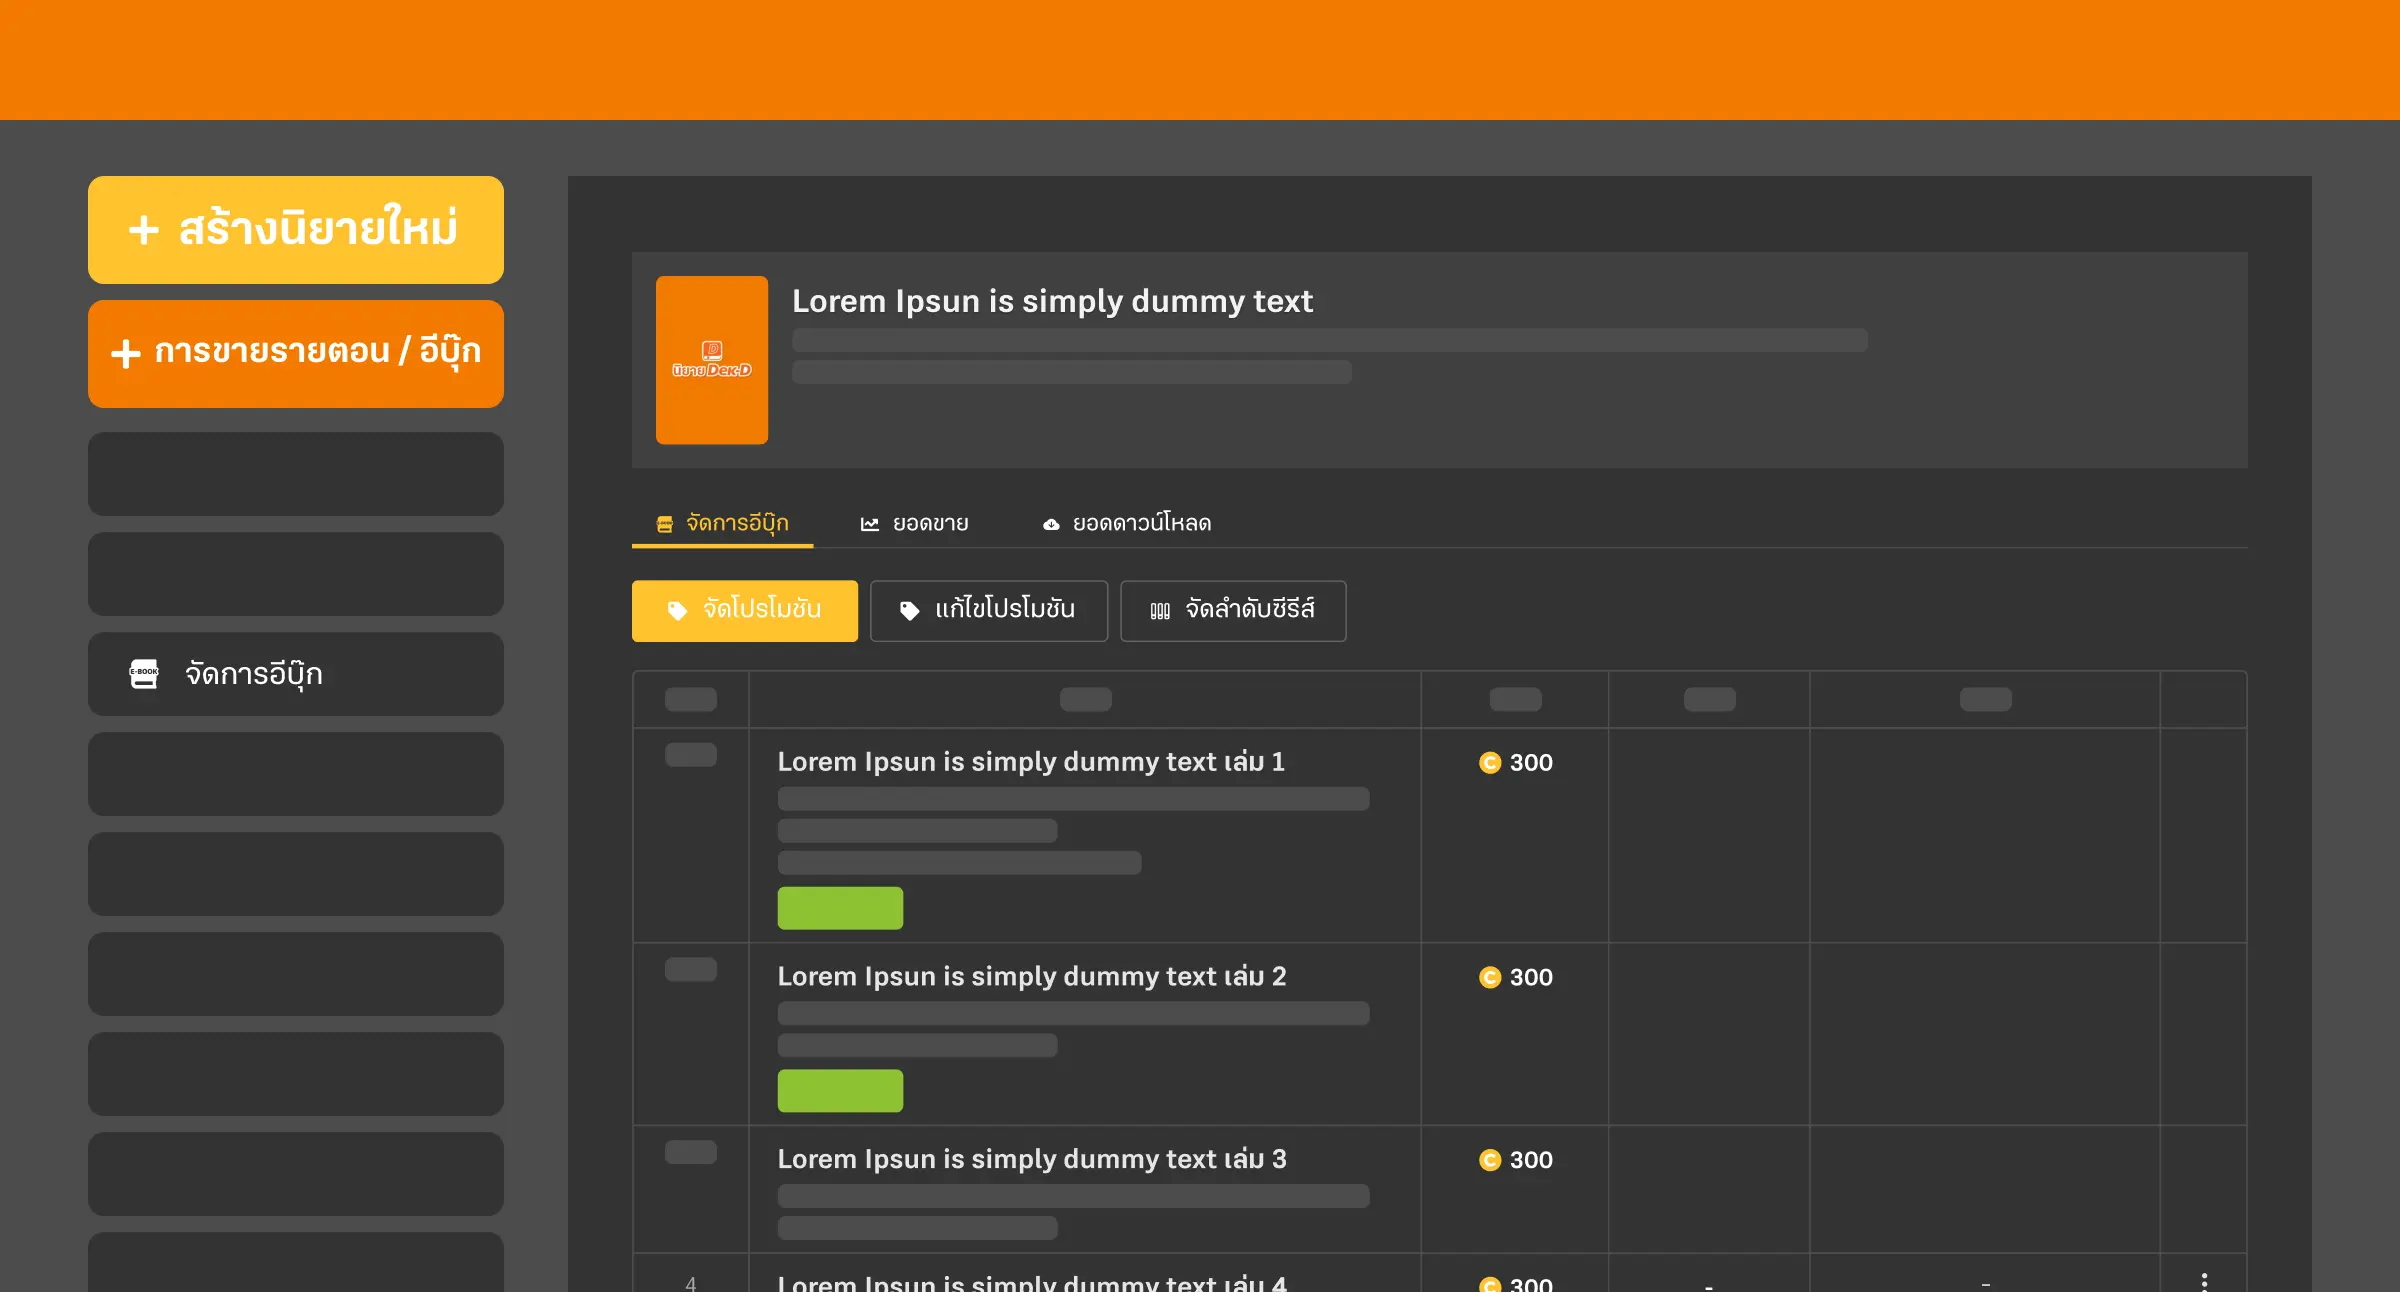Click the tag icon on แก้ไขโปรโมชัน
This screenshot has width=2400, height=1292.
(x=909, y=611)
